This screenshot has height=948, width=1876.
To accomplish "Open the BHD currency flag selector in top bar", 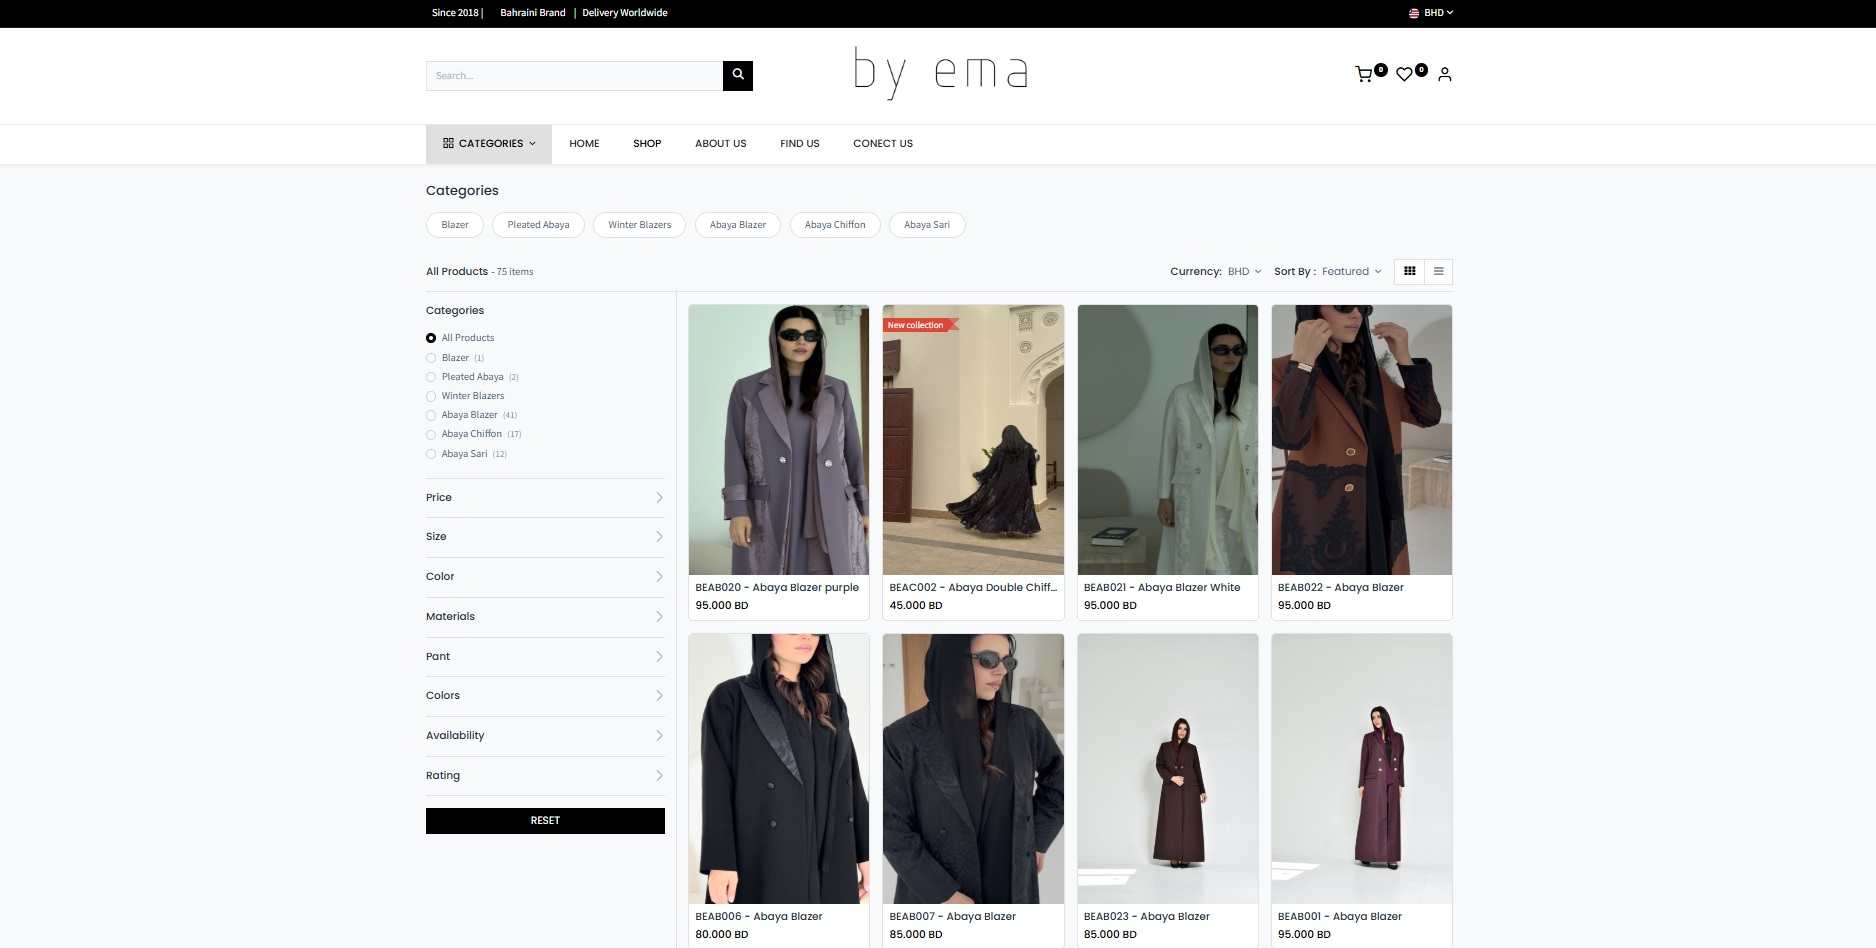I will coord(1431,13).
